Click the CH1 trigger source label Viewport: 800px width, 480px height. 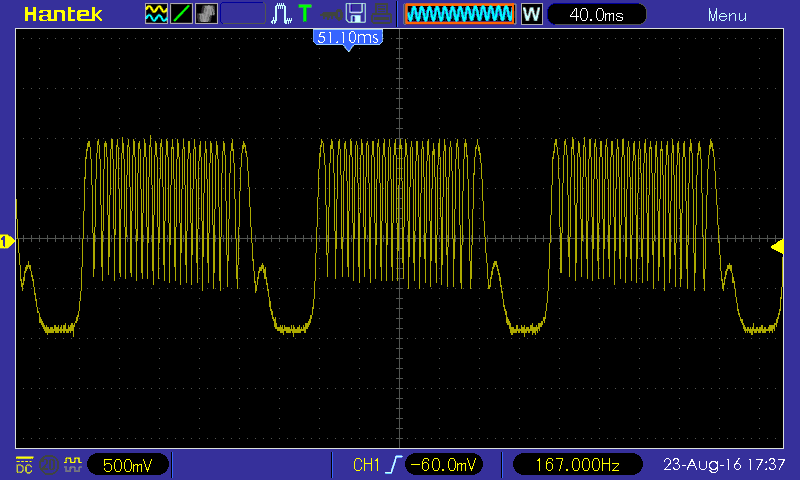(x=366, y=465)
